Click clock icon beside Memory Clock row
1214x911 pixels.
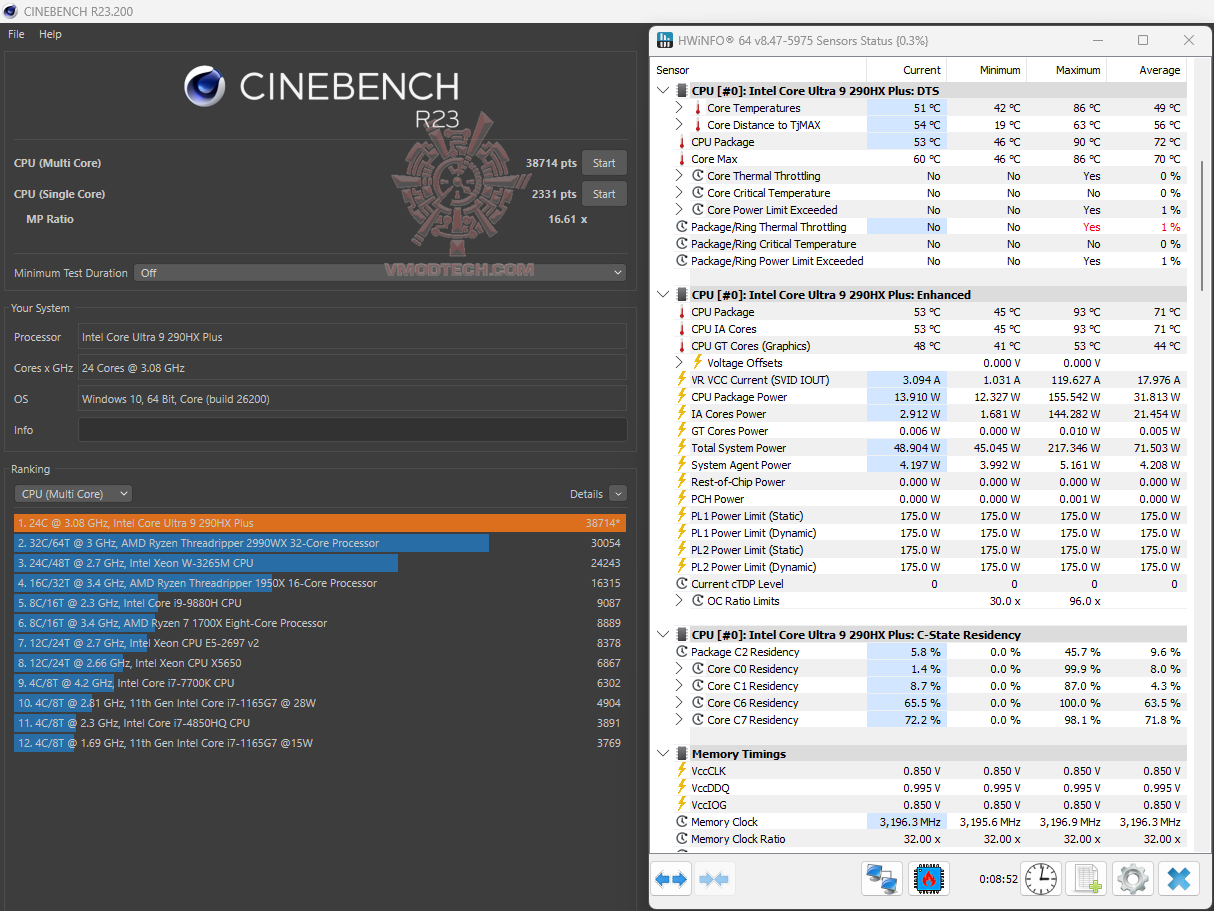pyautogui.click(x=682, y=822)
